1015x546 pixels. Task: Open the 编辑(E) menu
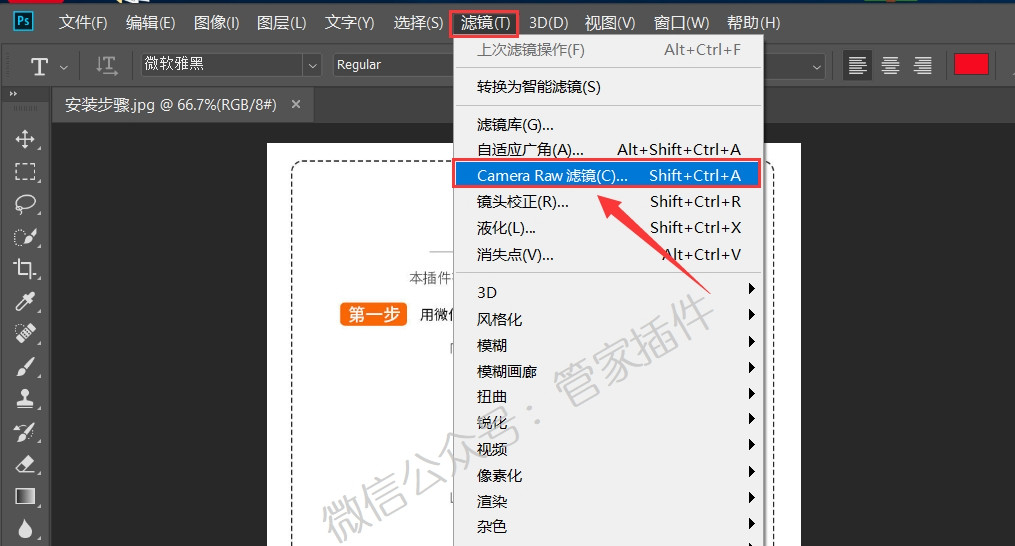pyautogui.click(x=150, y=23)
